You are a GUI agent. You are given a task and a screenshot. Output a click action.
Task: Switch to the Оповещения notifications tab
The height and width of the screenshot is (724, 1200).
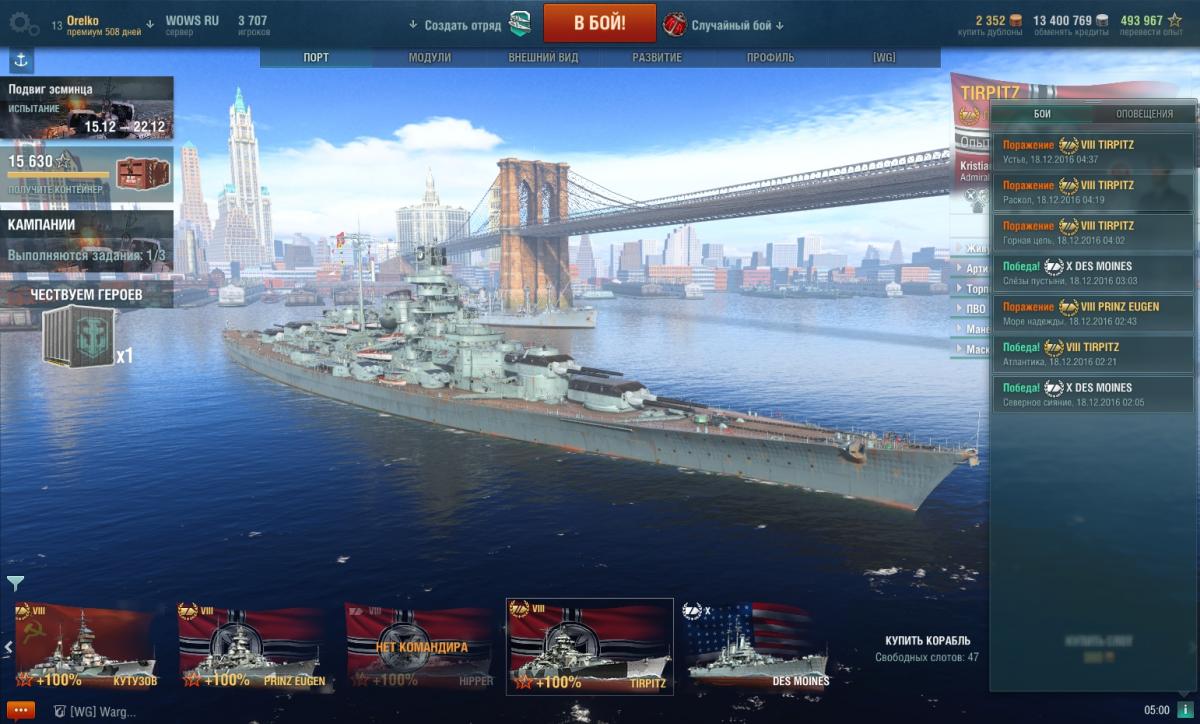pos(1144,114)
